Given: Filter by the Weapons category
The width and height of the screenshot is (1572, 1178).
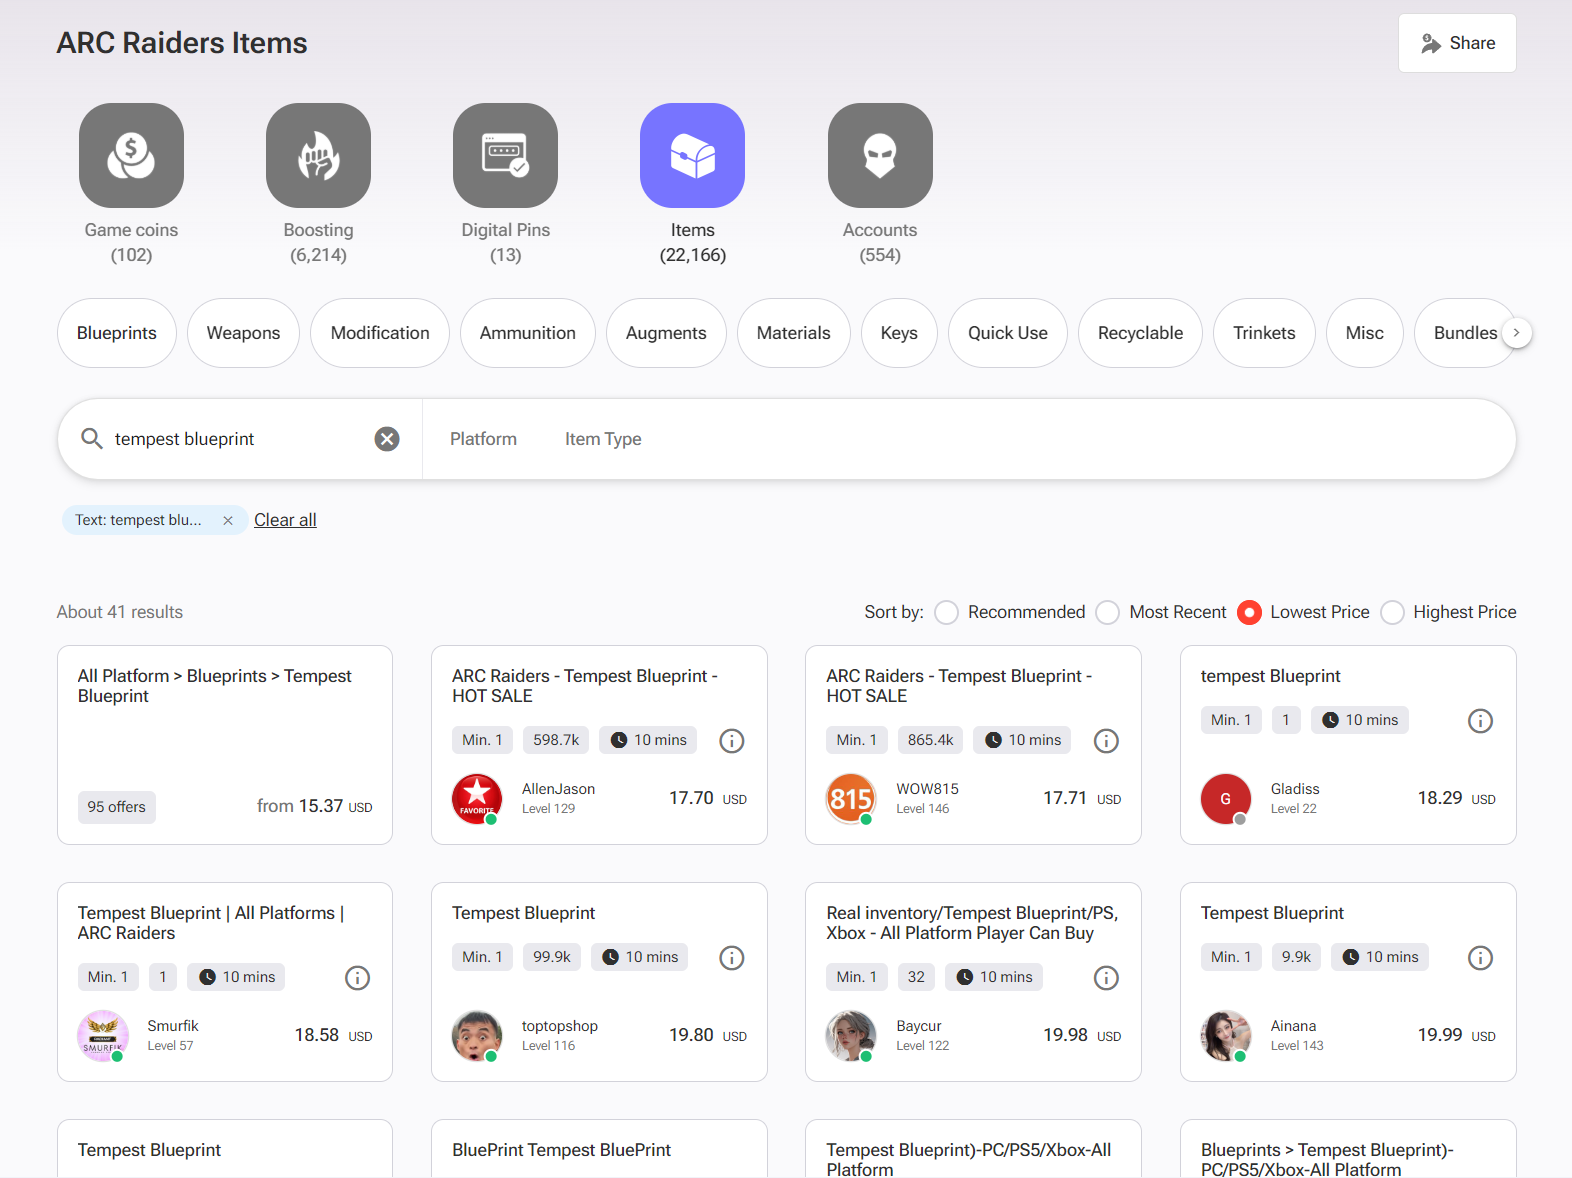Looking at the screenshot, I should [243, 333].
